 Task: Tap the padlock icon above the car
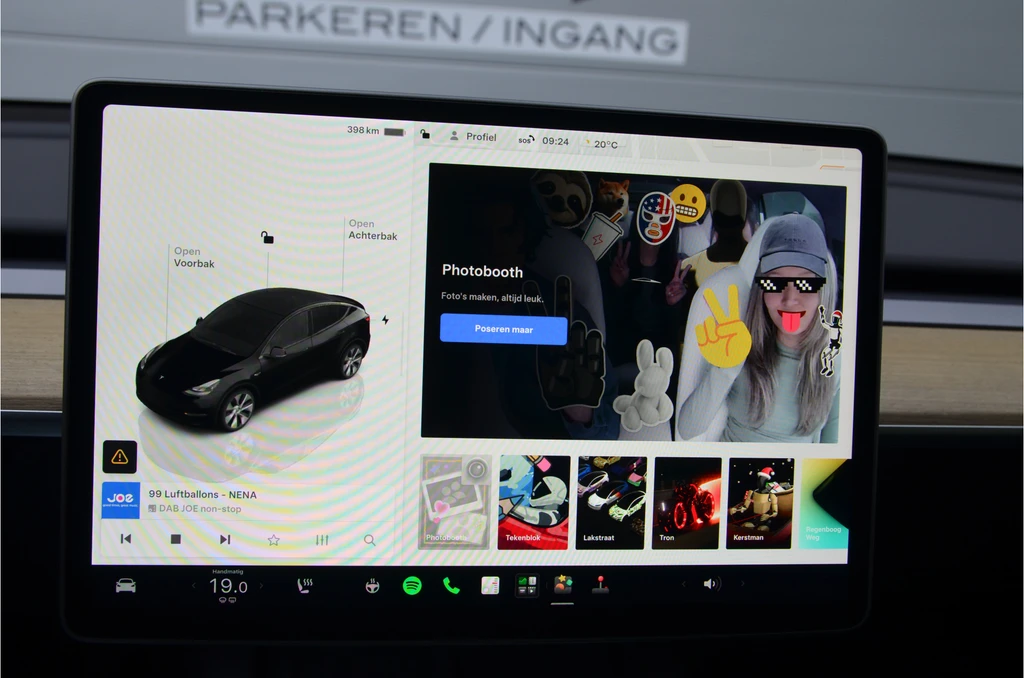tap(267, 236)
